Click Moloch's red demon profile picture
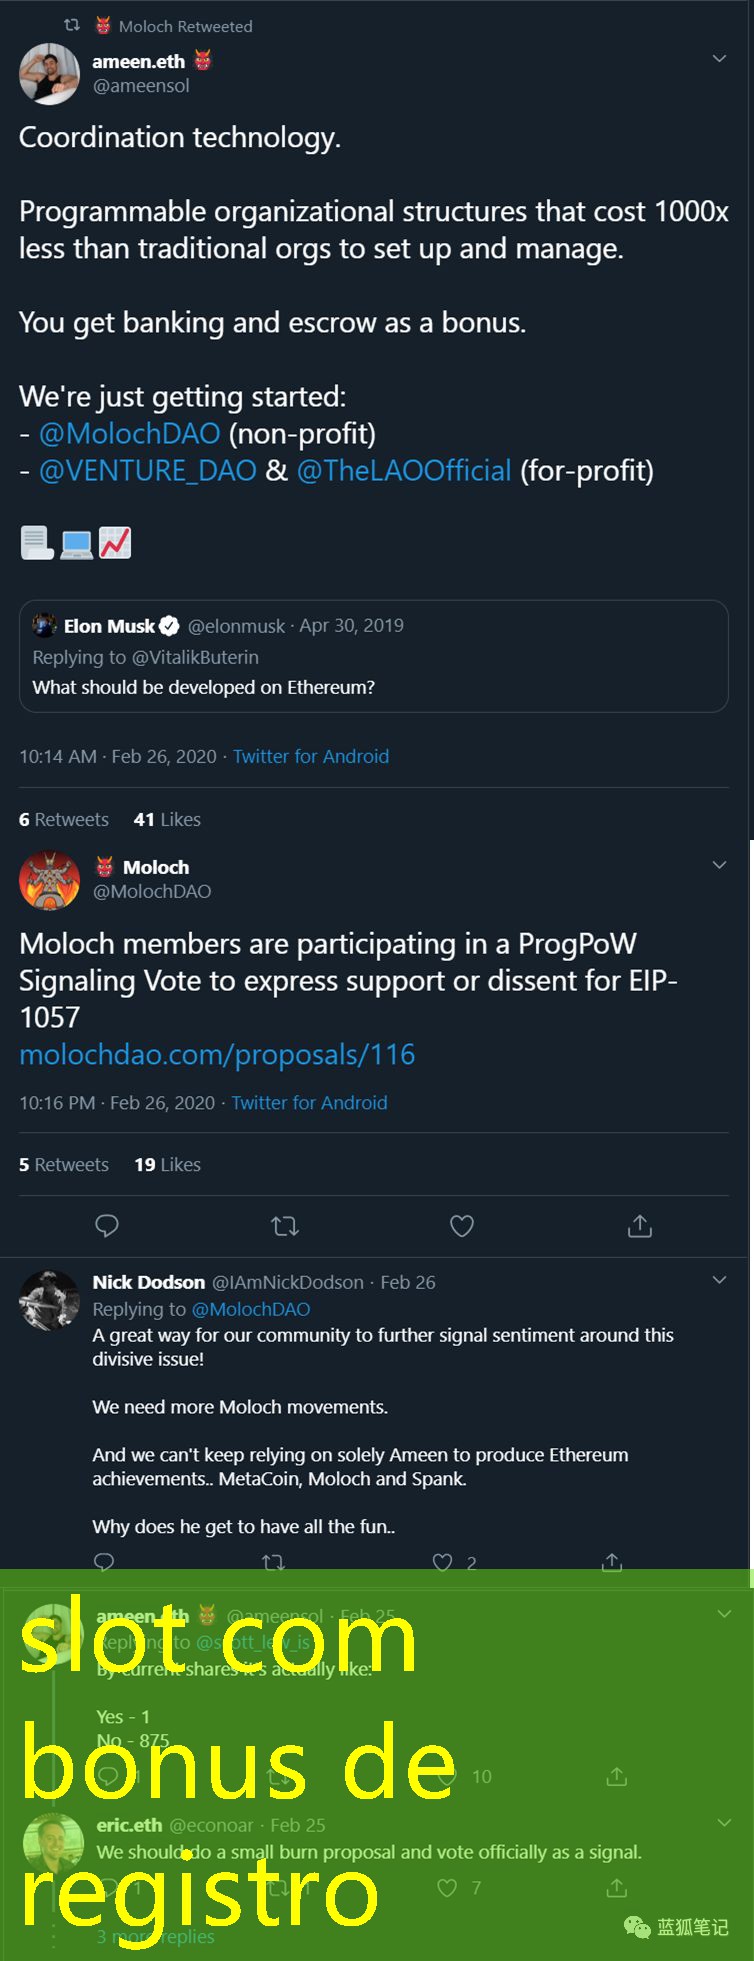The image size is (754, 1961). click(49, 880)
